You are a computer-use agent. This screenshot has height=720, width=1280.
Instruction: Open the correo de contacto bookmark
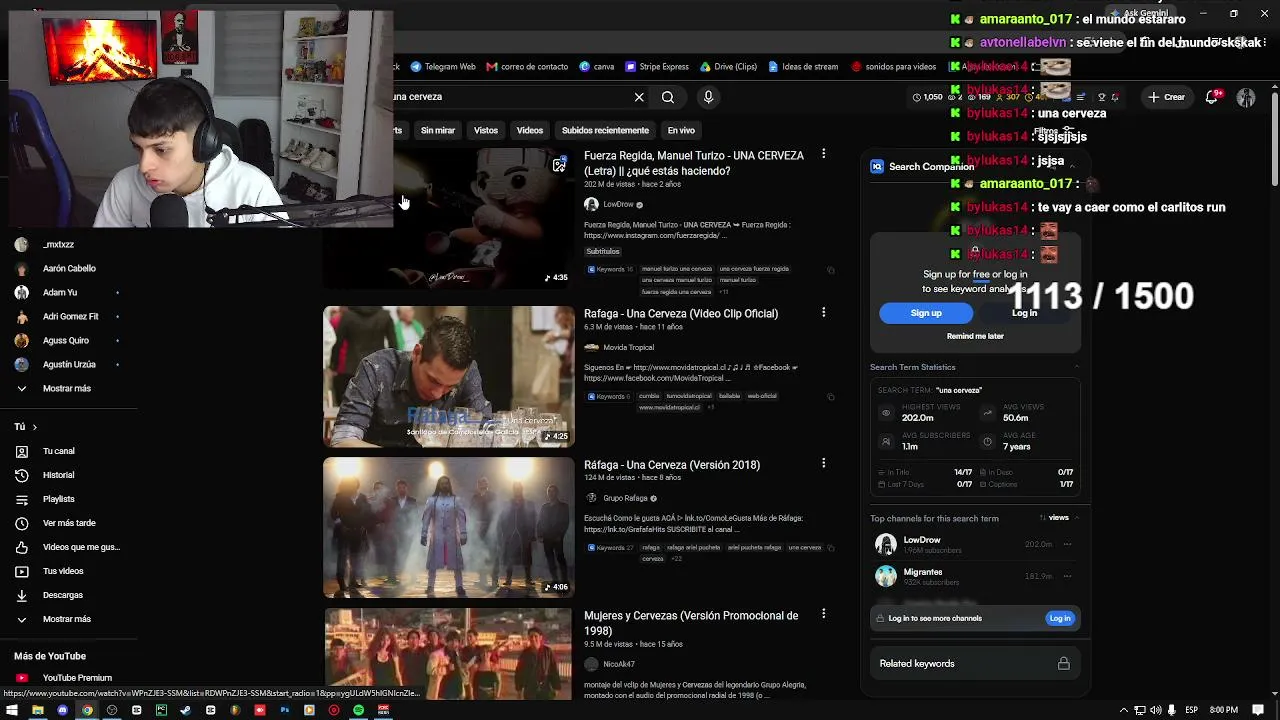527,67
